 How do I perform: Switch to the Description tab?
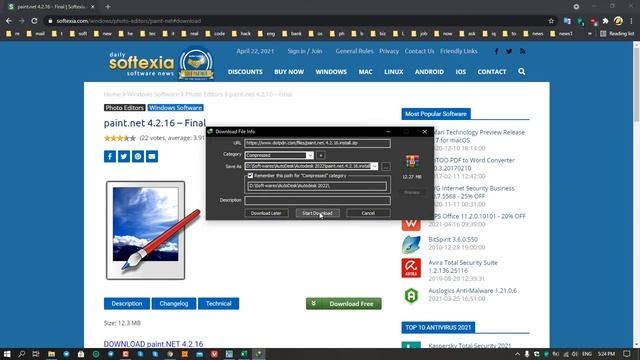pos(127,304)
